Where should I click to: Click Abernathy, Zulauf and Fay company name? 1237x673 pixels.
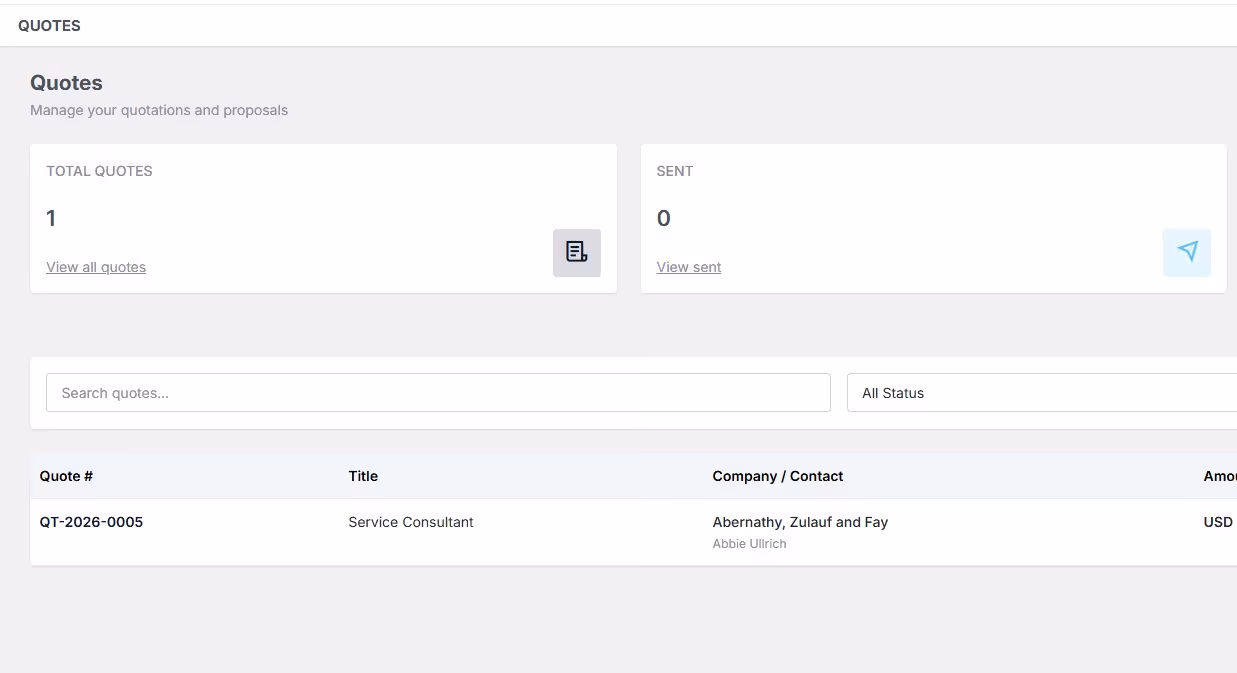[800, 522]
